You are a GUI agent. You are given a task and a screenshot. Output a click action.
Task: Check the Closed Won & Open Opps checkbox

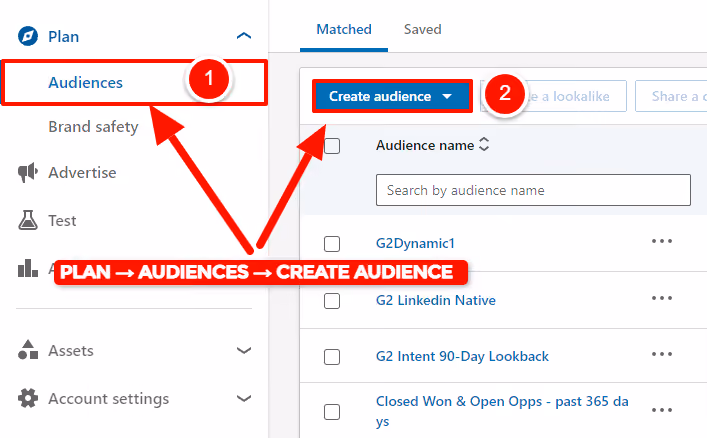tap(332, 412)
